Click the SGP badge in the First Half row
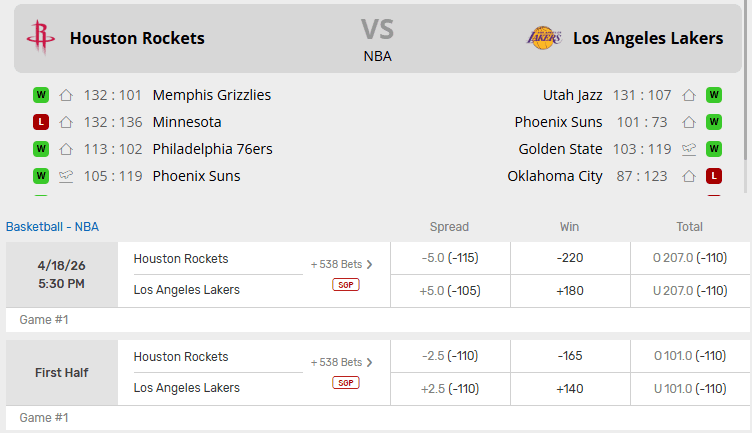This screenshot has height=433, width=752. (x=346, y=383)
